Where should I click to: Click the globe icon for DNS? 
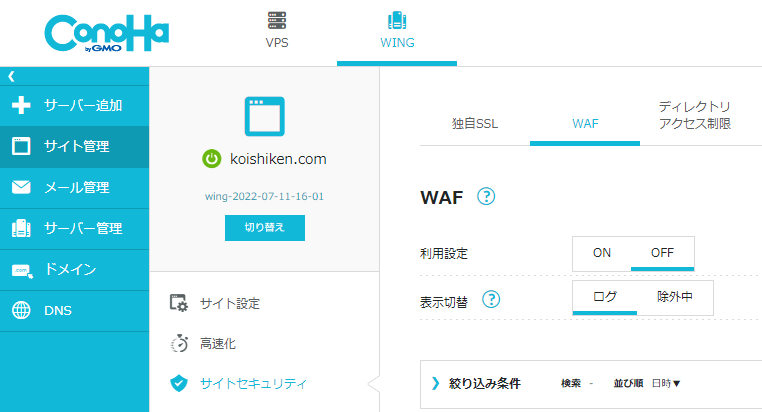pyautogui.click(x=21, y=310)
